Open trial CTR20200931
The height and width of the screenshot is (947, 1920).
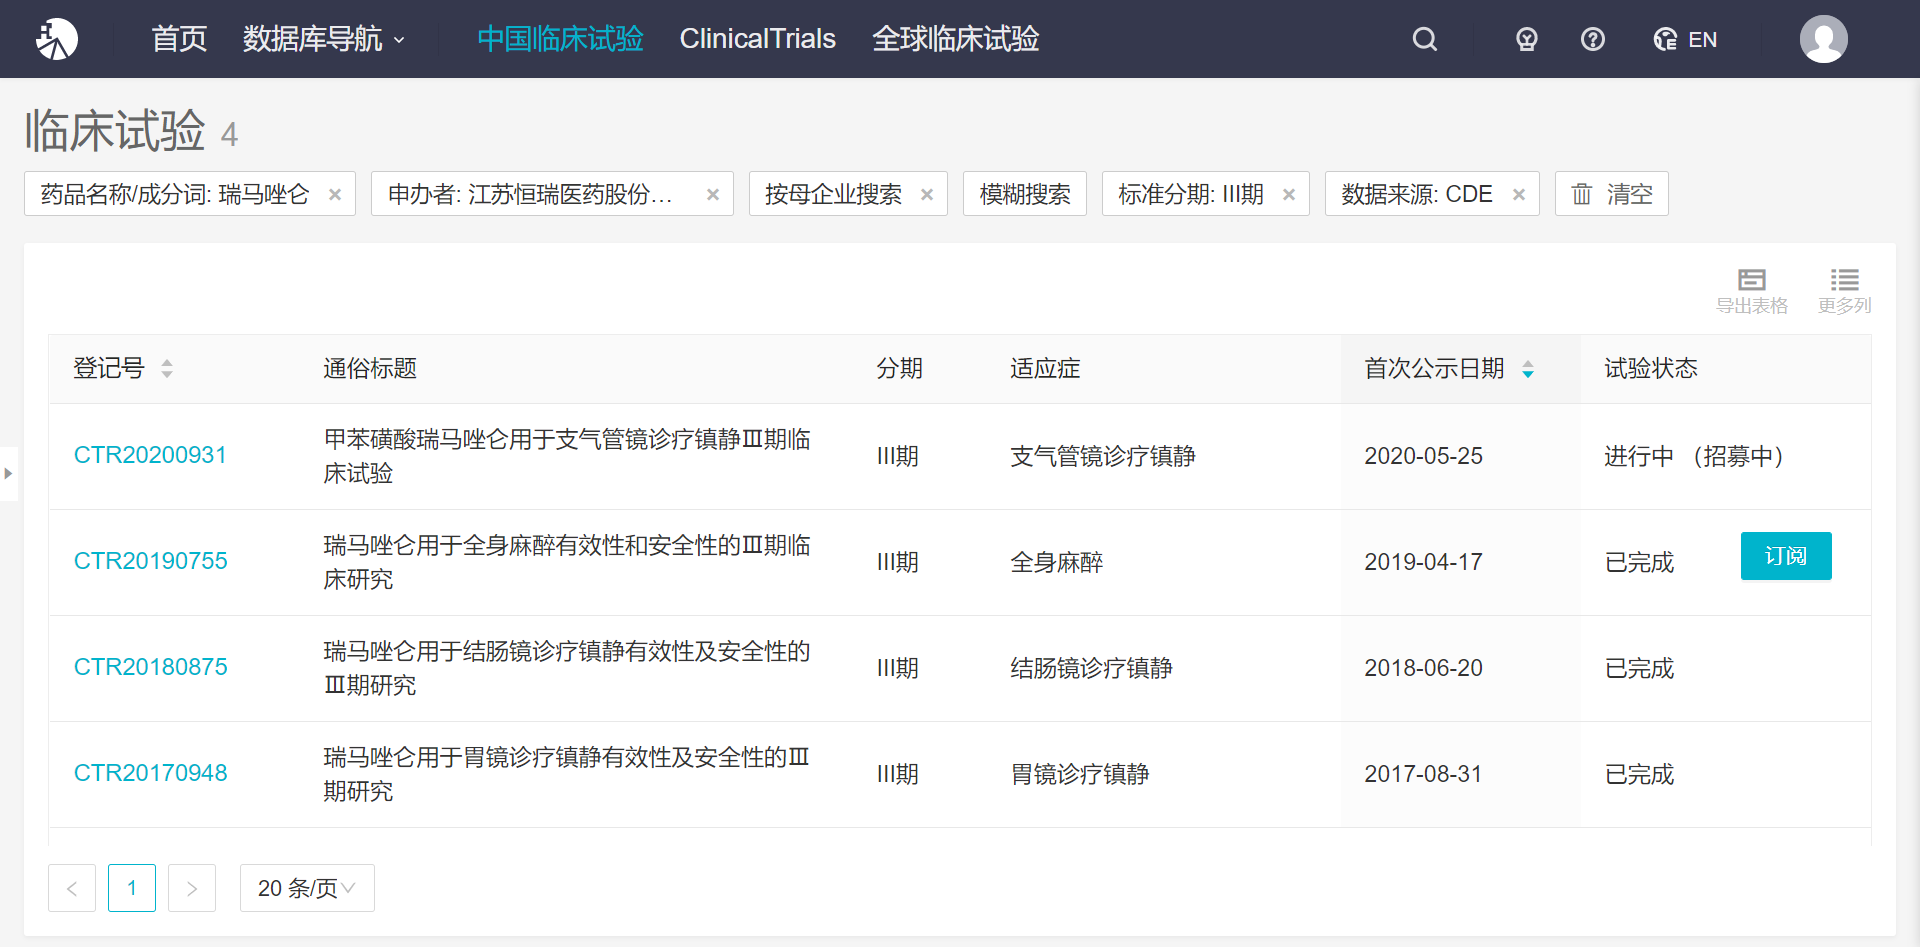150,455
